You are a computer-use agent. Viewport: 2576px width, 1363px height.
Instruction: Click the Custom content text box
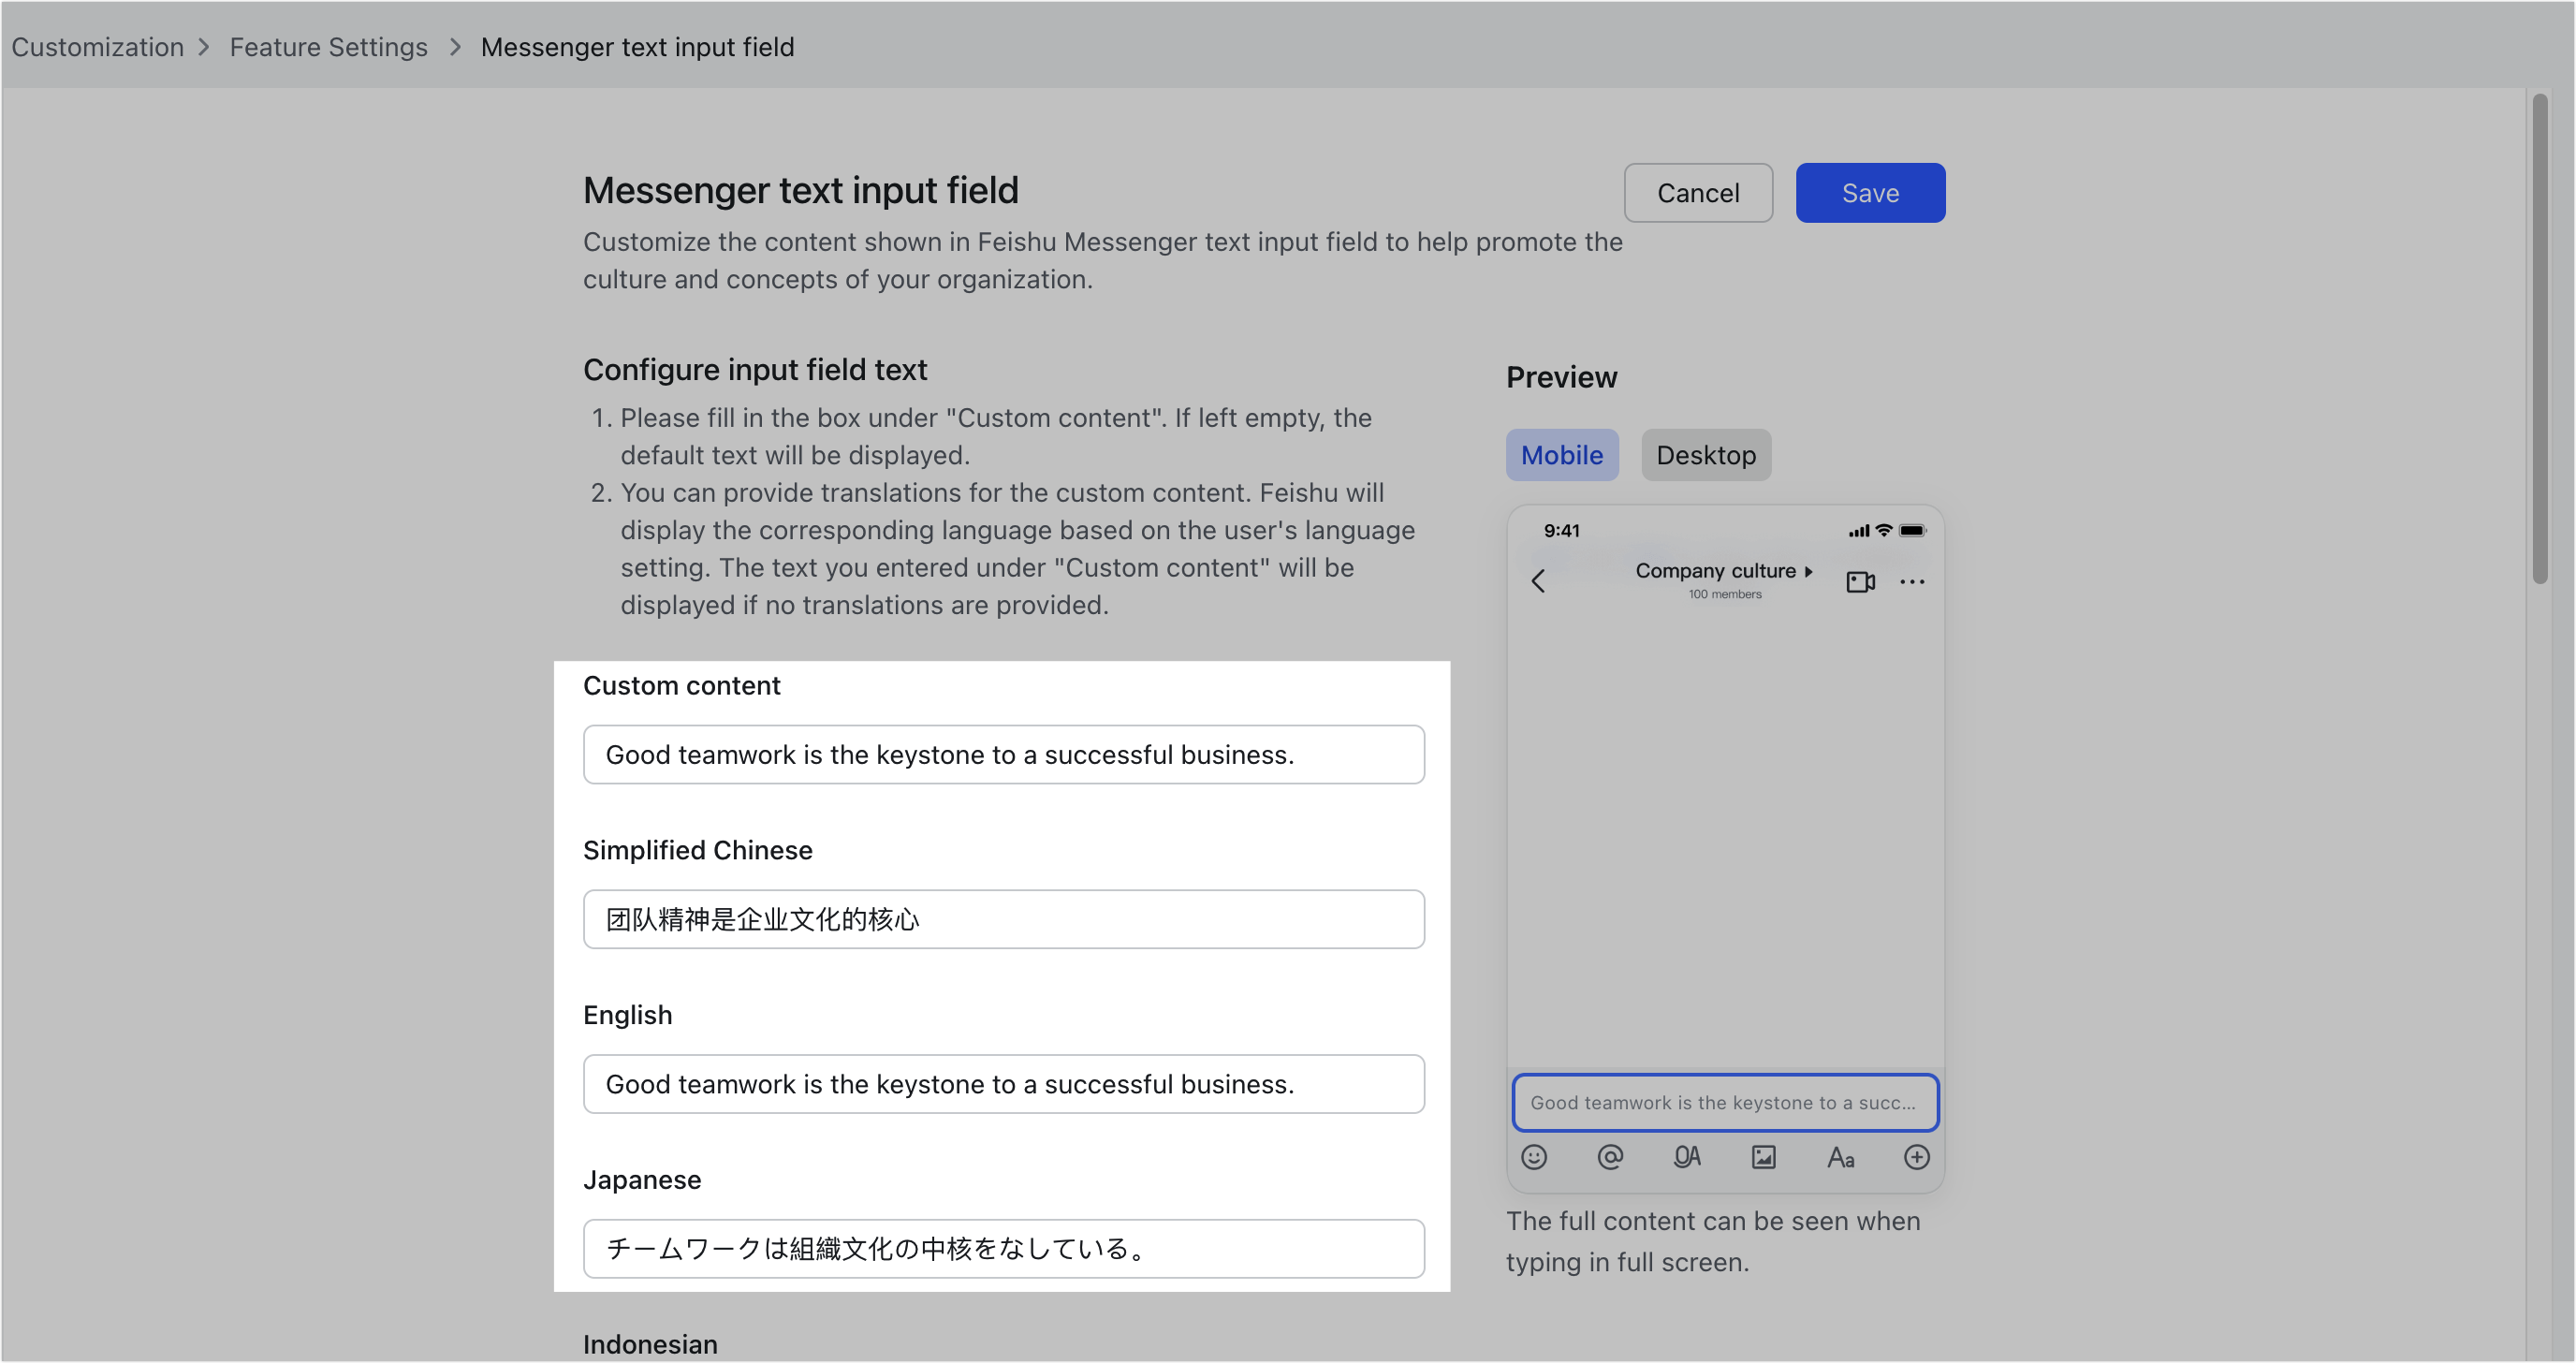pos(1003,755)
